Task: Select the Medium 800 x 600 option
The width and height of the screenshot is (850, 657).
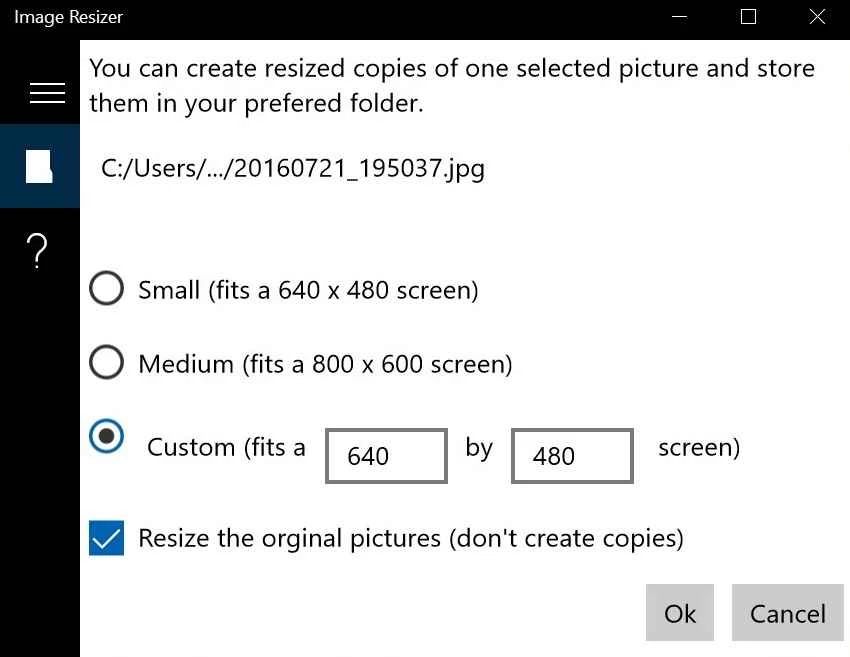Action: pyautogui.click(x=106, y=363)
